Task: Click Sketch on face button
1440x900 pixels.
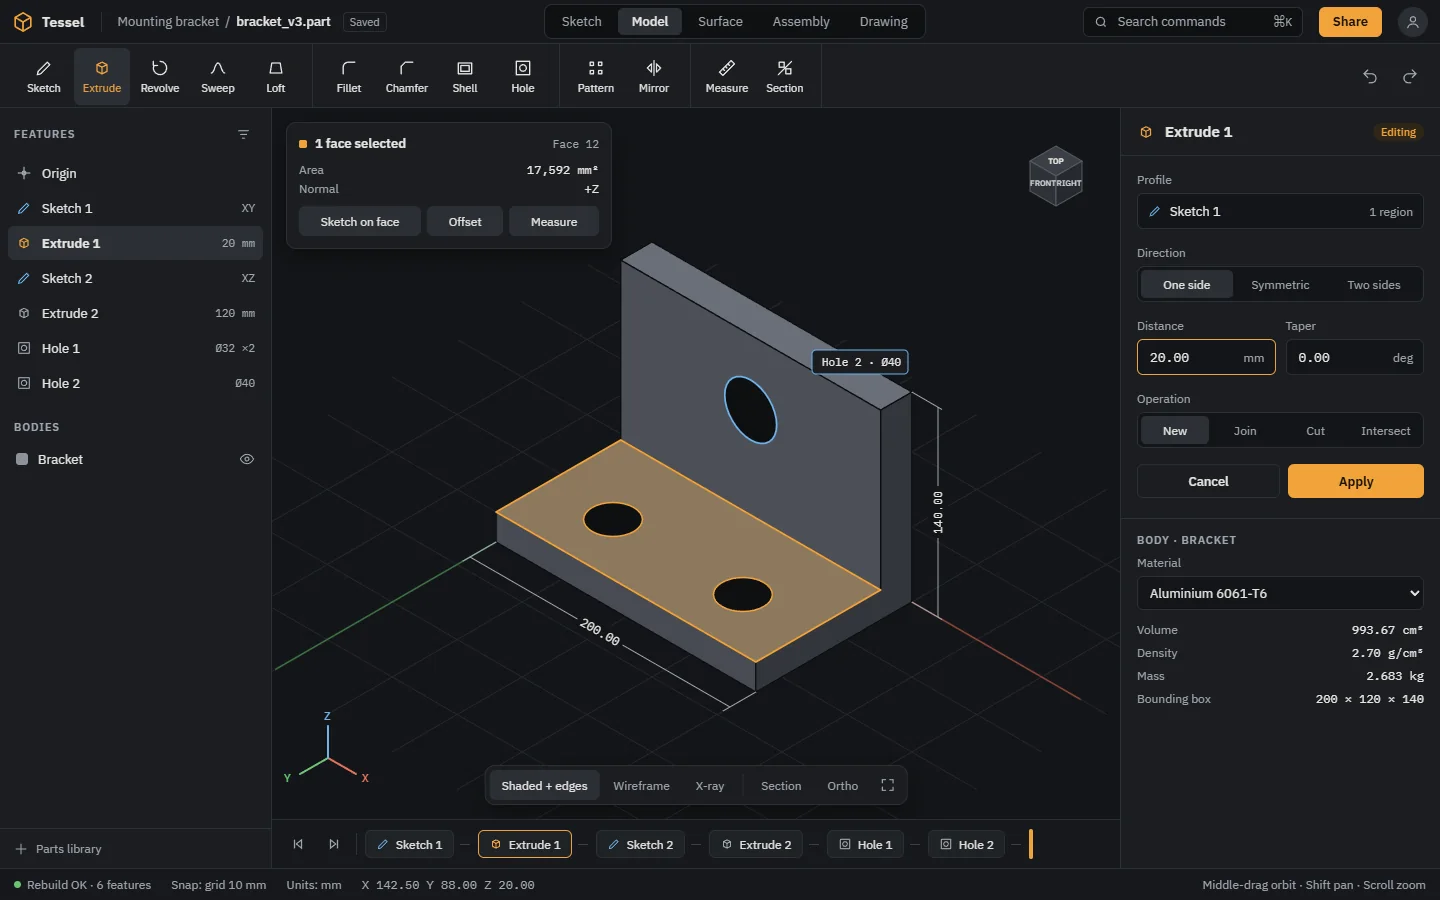Action: point(360,222)
